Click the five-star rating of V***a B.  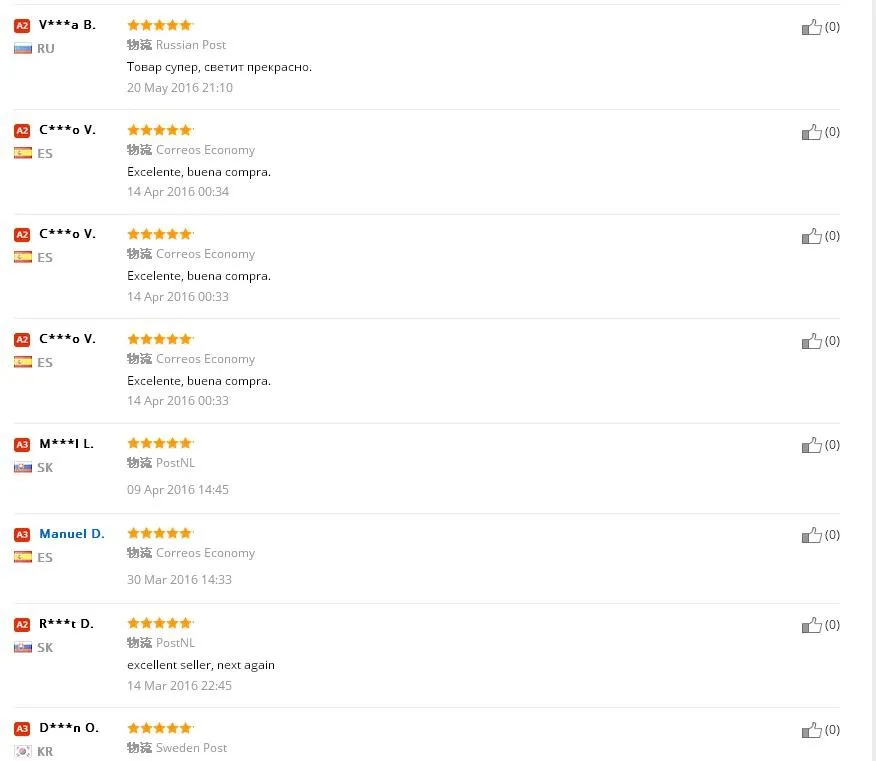(160, 25)
